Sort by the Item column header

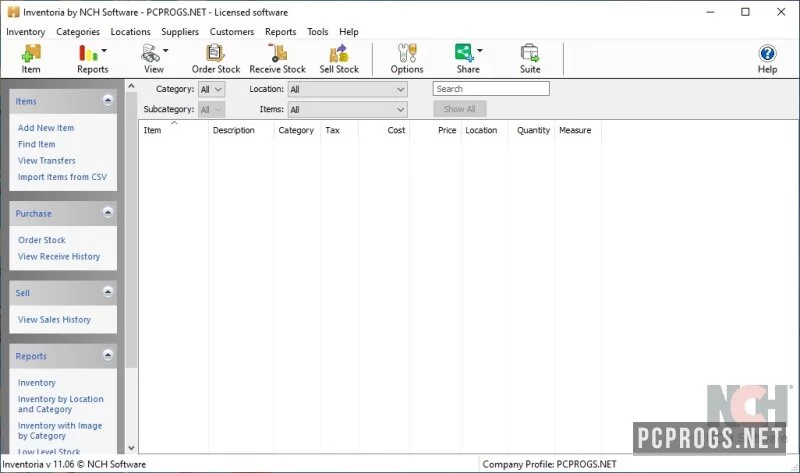(173, 130)
